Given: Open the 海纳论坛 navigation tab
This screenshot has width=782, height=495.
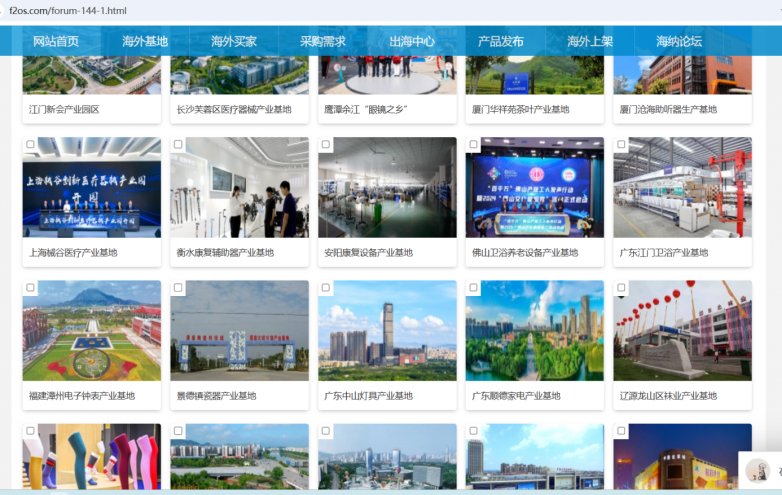Looking at the screenshot, I should click(x=679, y=41).
